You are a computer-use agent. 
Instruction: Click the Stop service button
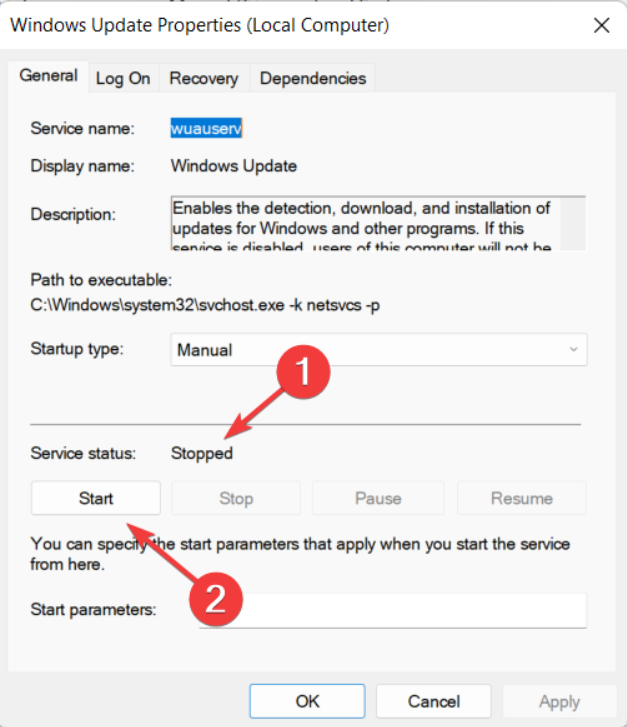pos(236,498)
